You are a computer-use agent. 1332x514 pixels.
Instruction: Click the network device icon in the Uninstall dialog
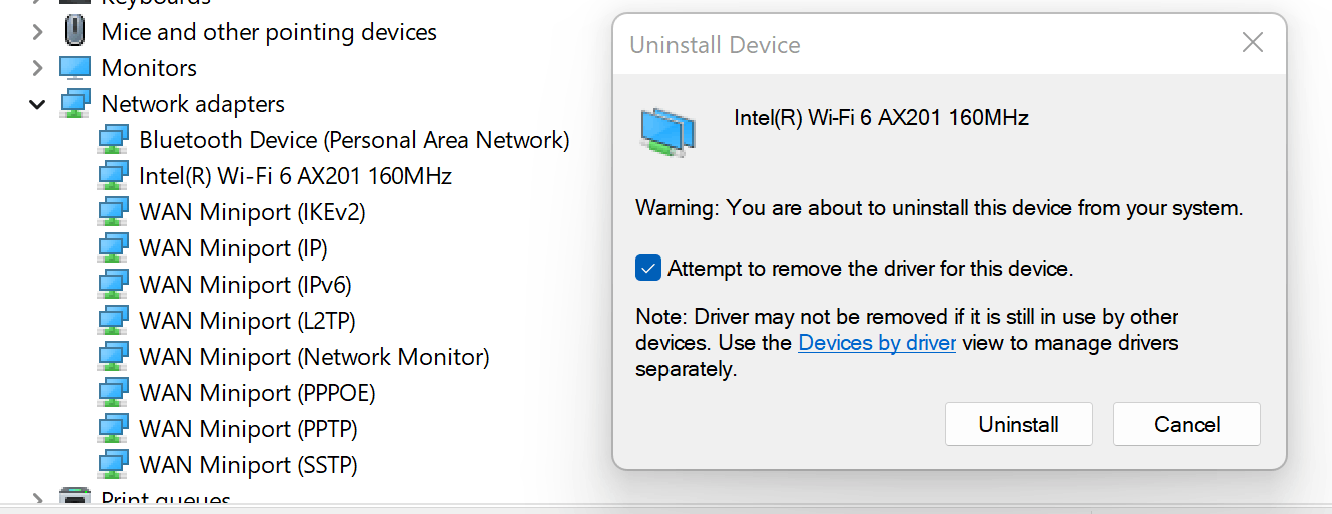pos(669,132)
